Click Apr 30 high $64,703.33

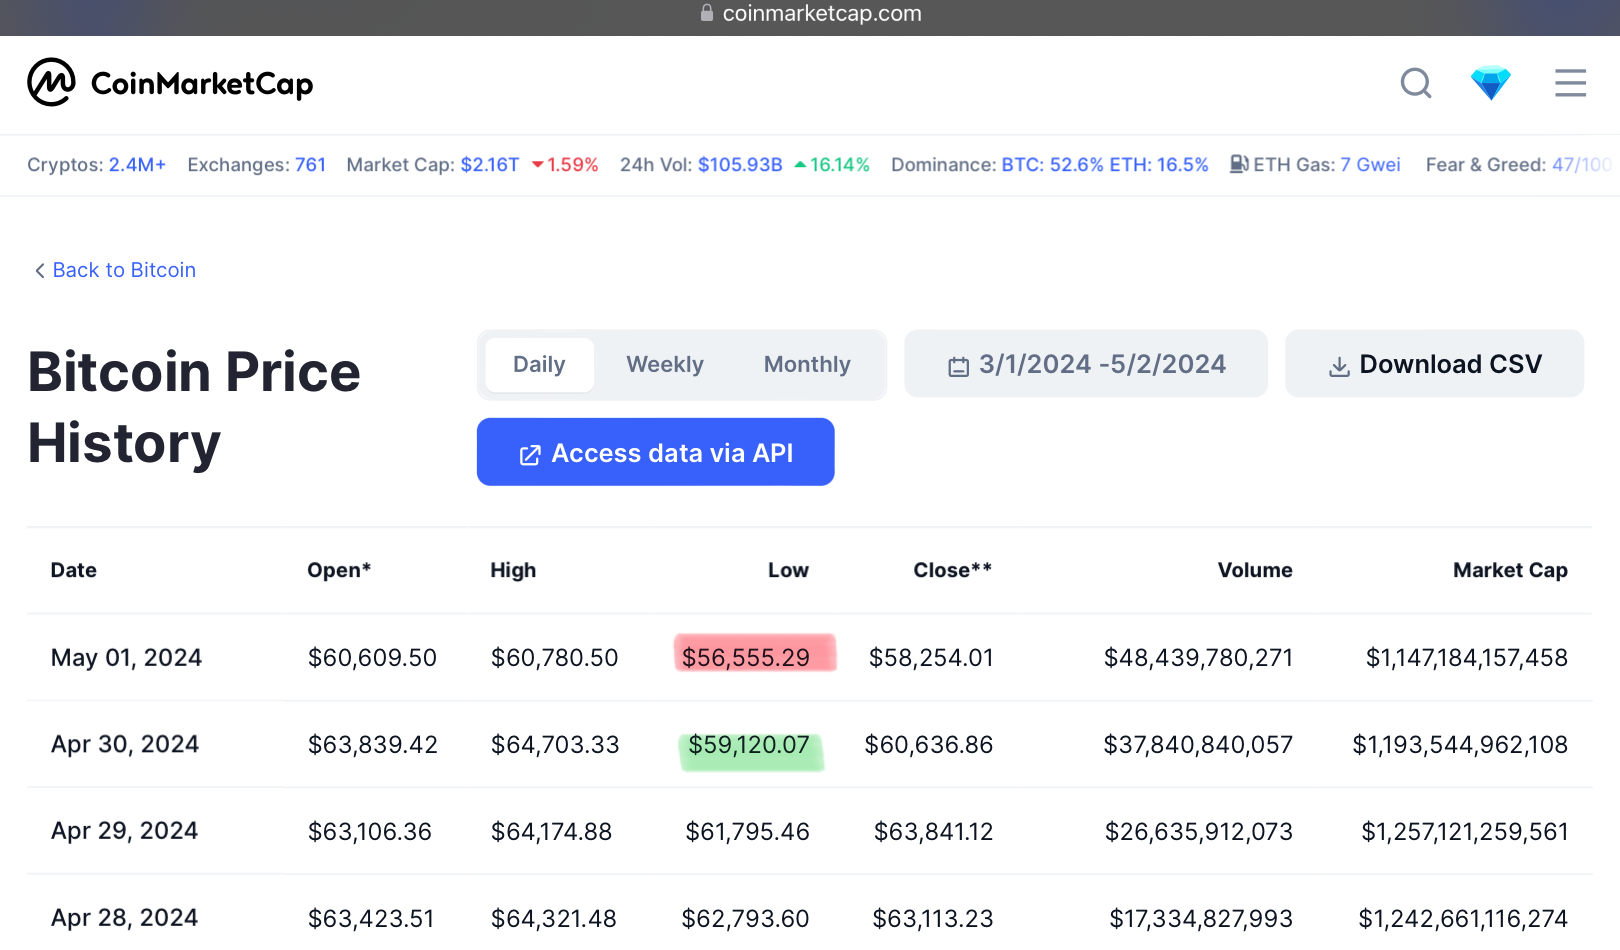[x=555, y=744]
